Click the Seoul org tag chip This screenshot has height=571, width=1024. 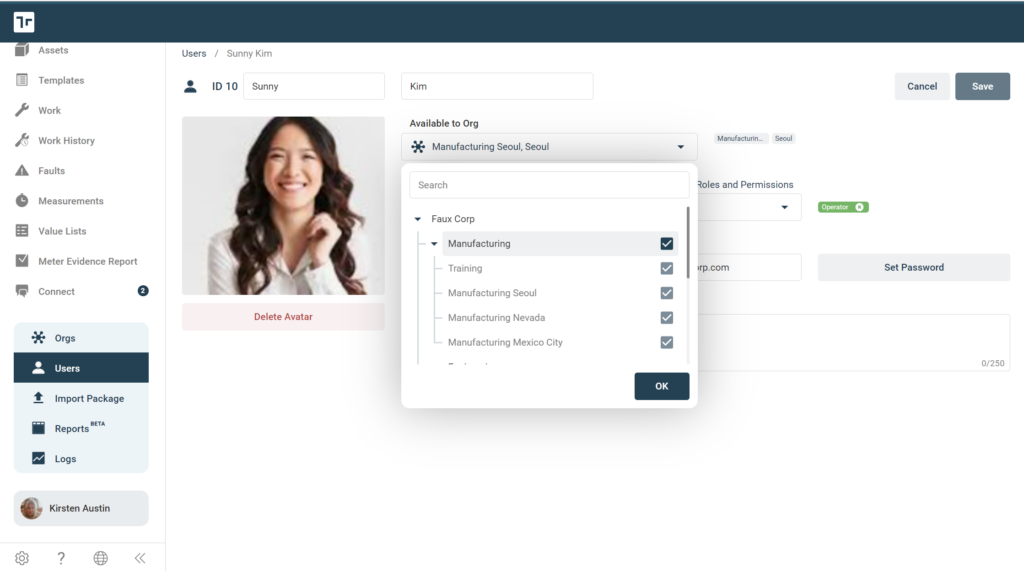click(783, 139)
